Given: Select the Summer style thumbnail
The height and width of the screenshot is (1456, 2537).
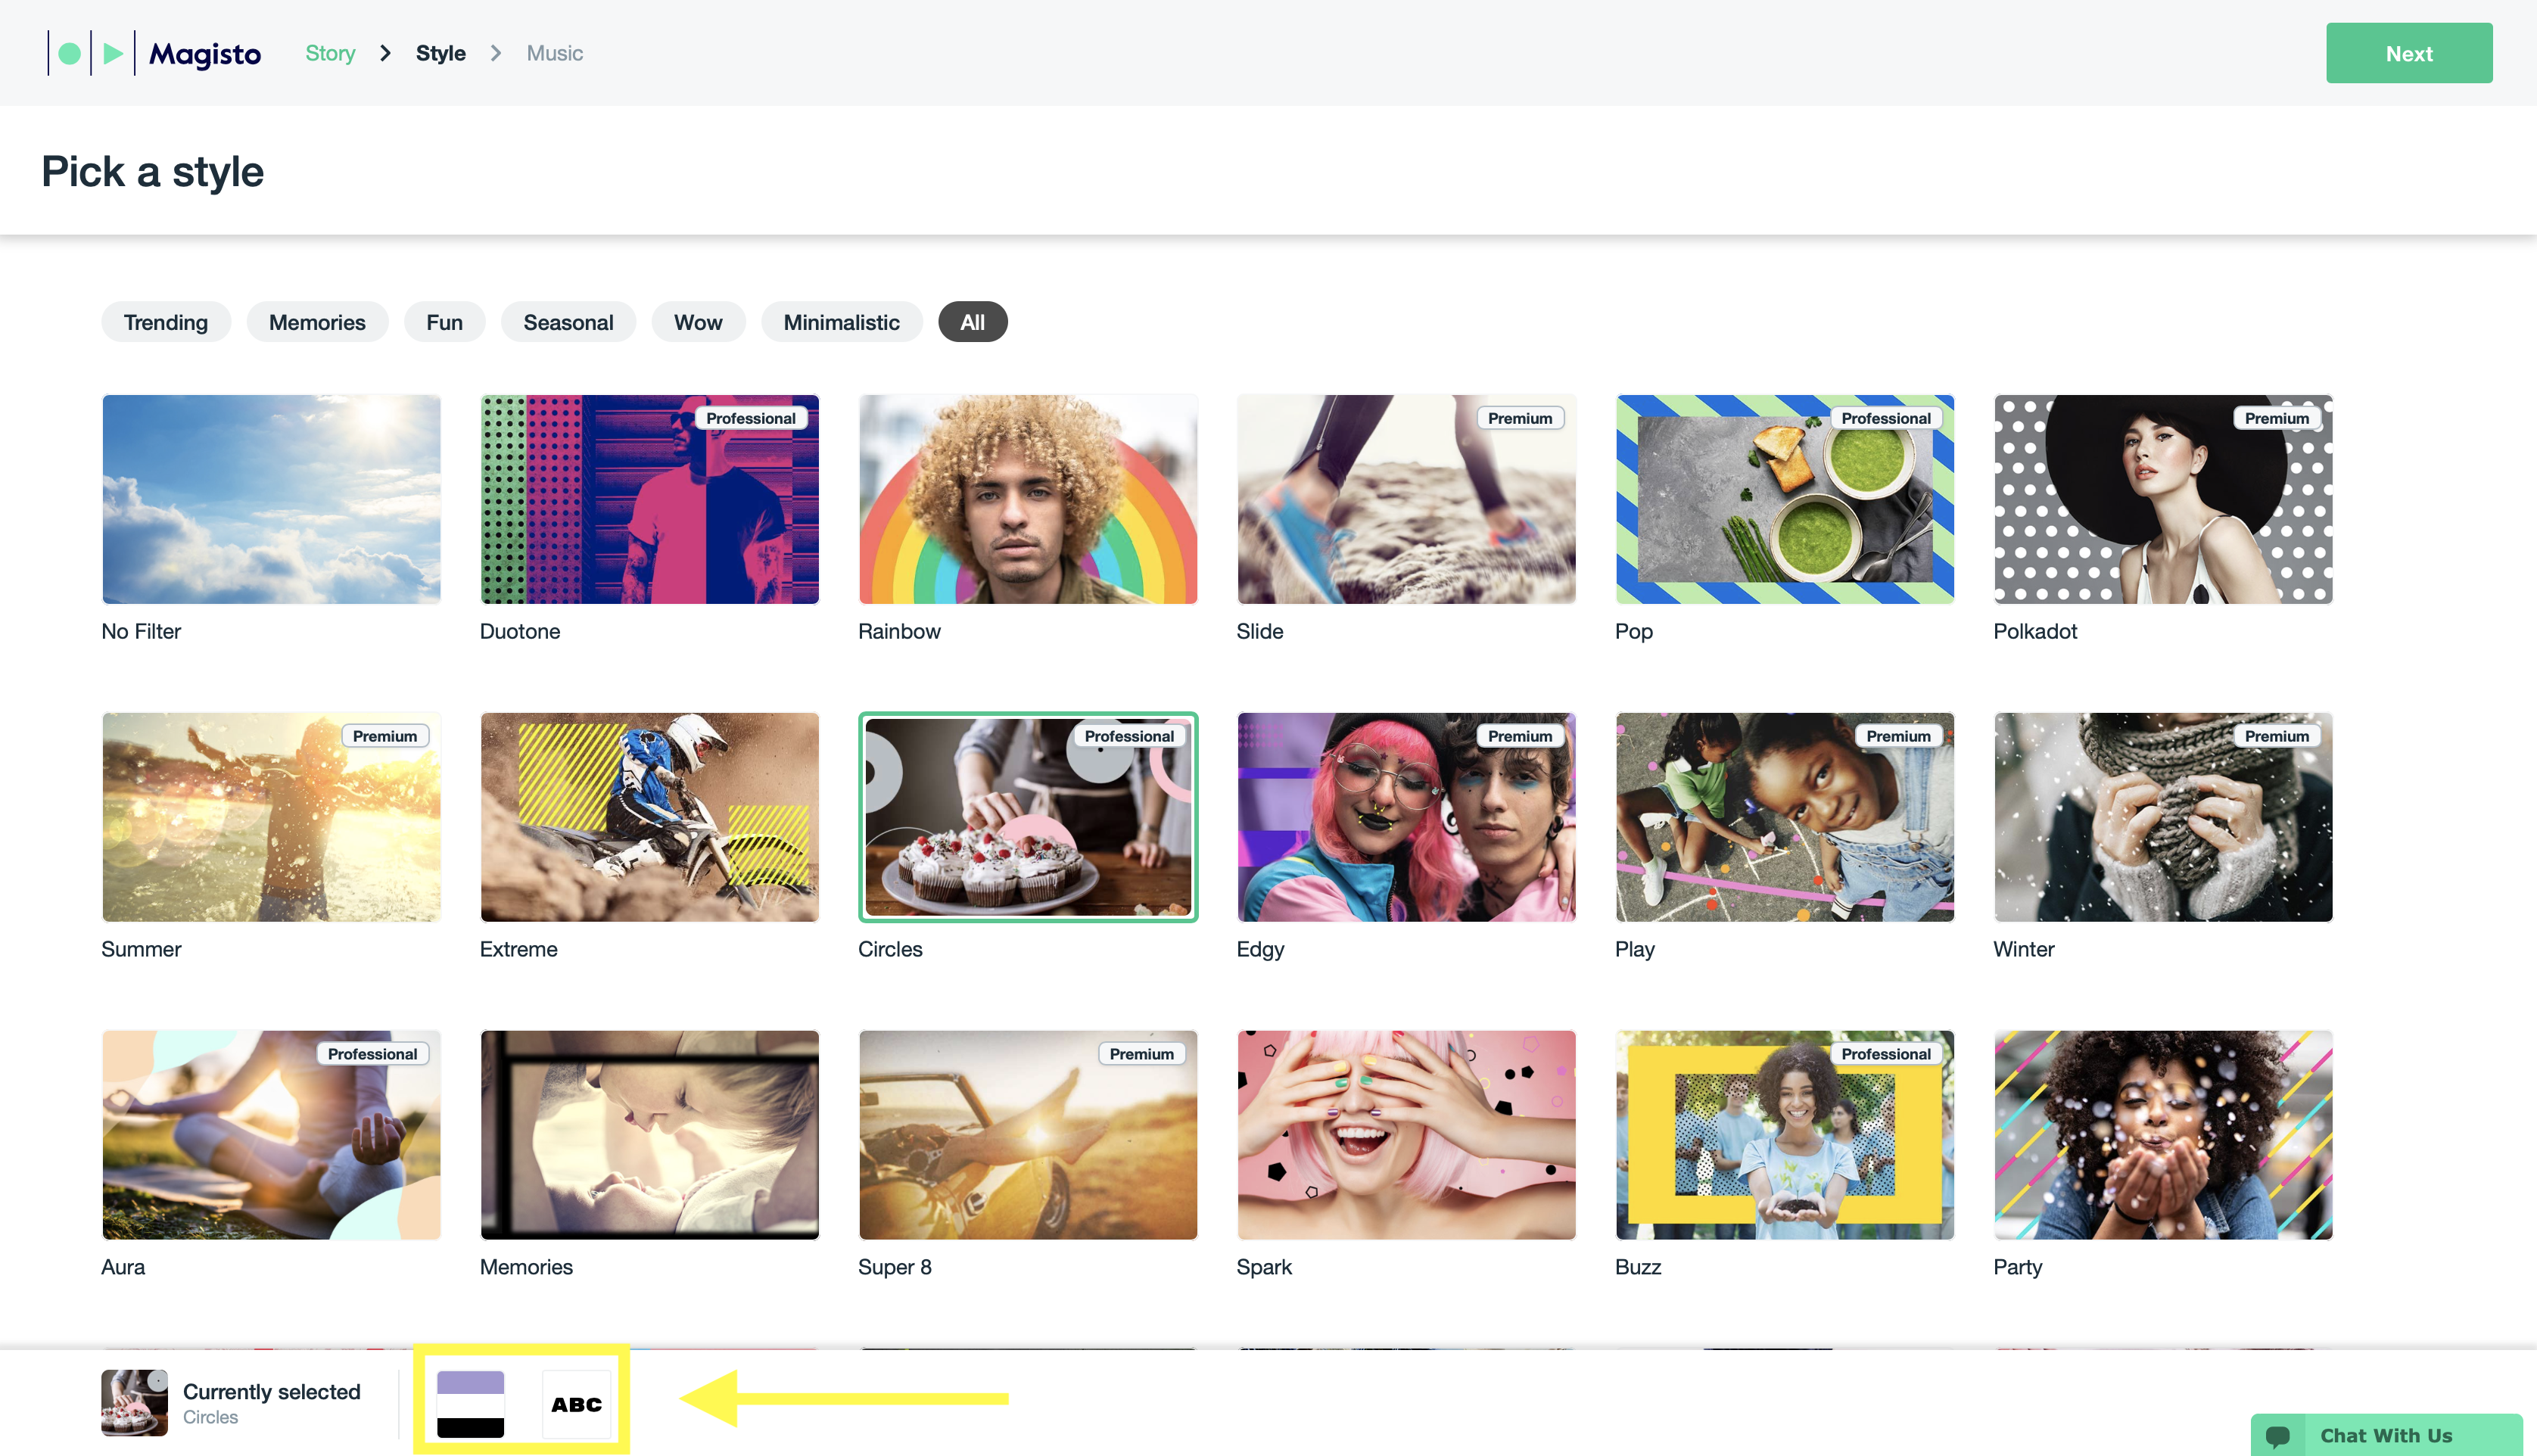Looking at the screenshot, I should [271, 817].
